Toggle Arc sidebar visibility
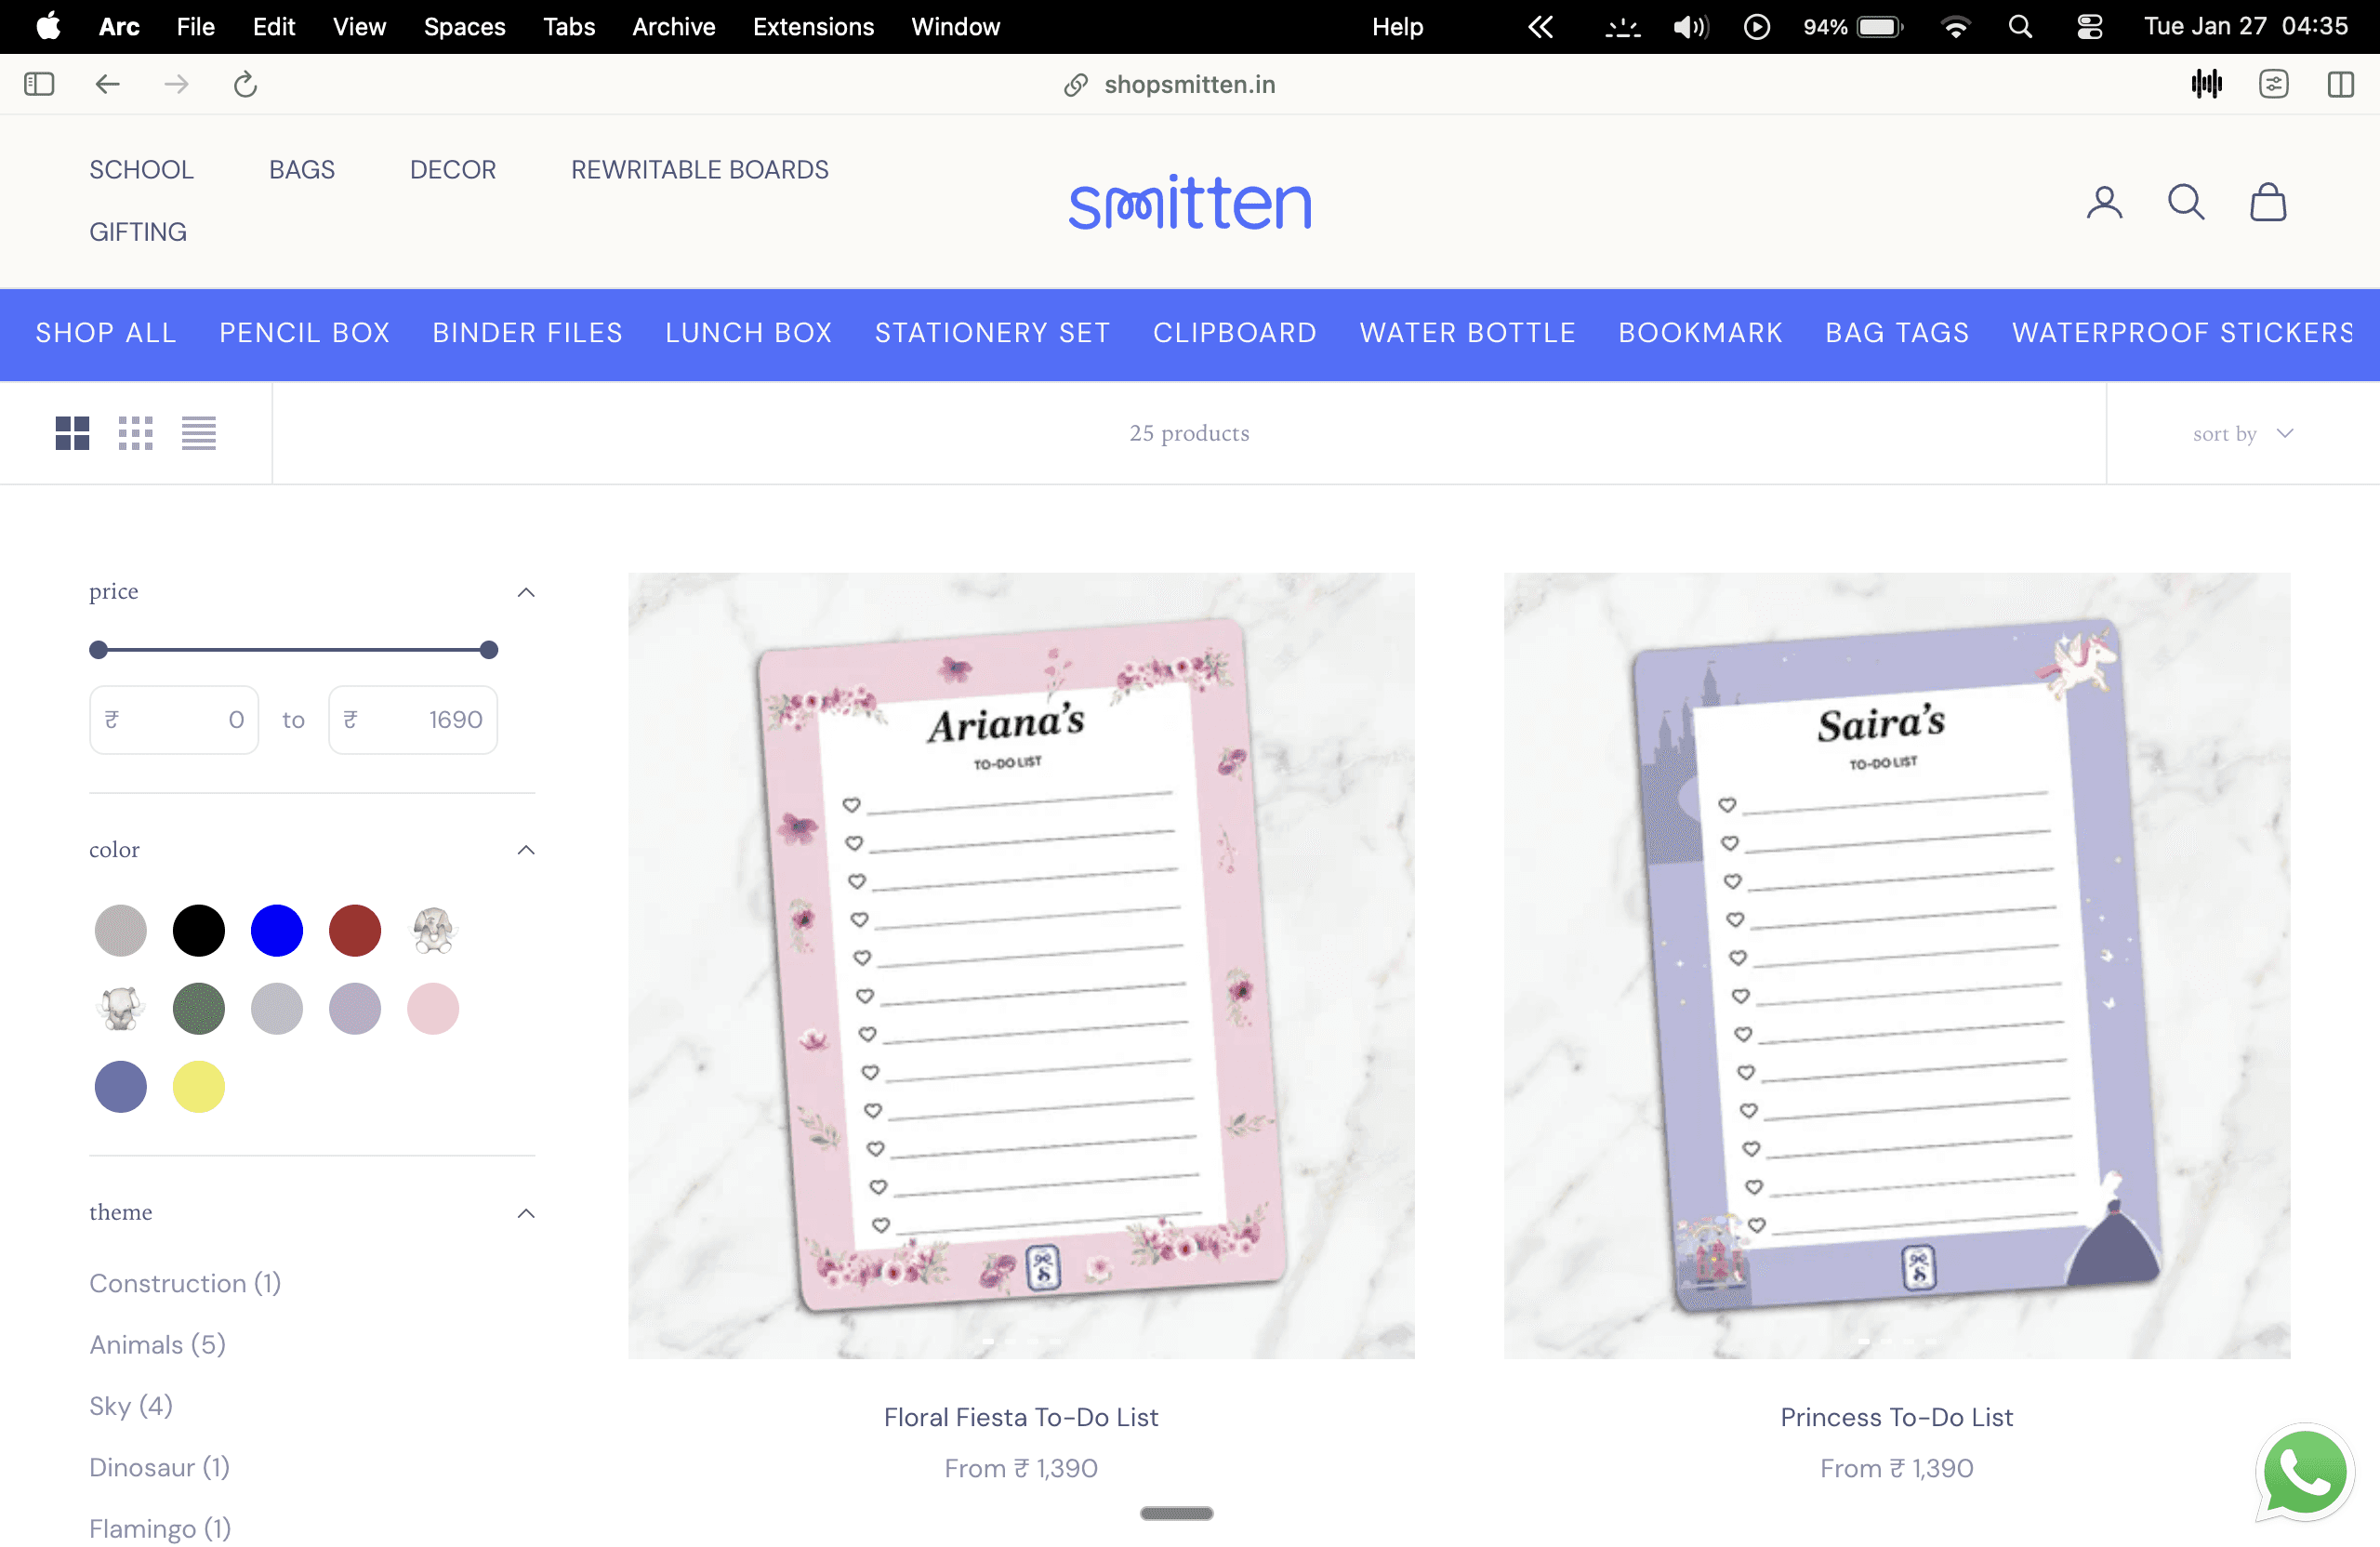 pyautogui.click(x=39, y=85)
